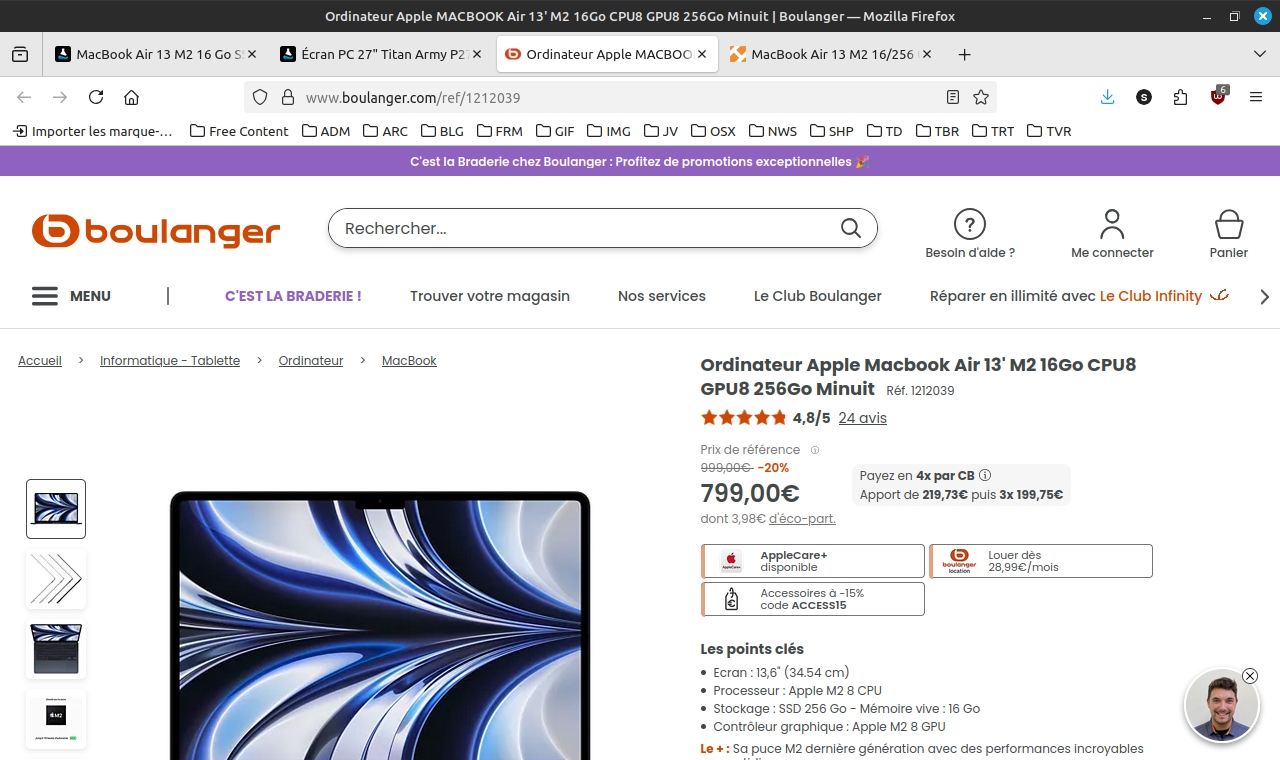Click the padlock site security icon

[288, 97]
